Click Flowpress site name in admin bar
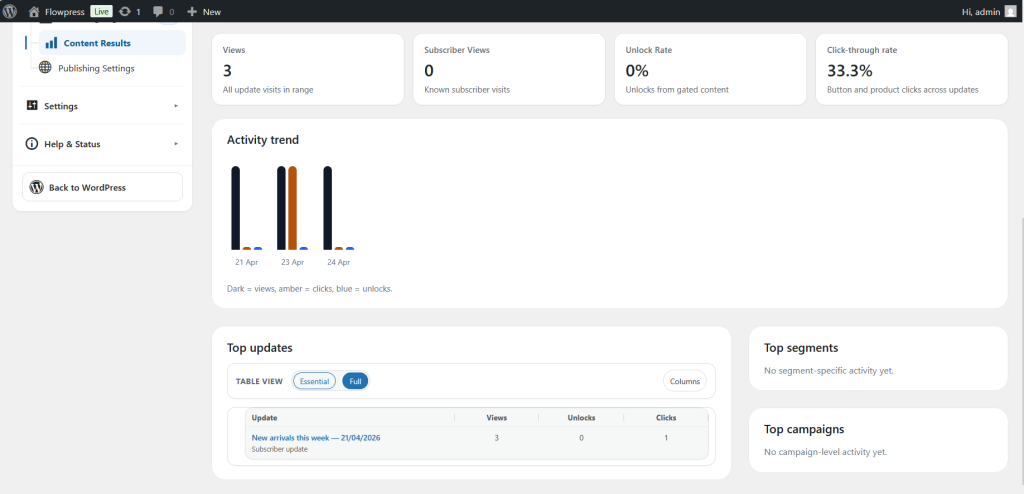 point(65,12)
